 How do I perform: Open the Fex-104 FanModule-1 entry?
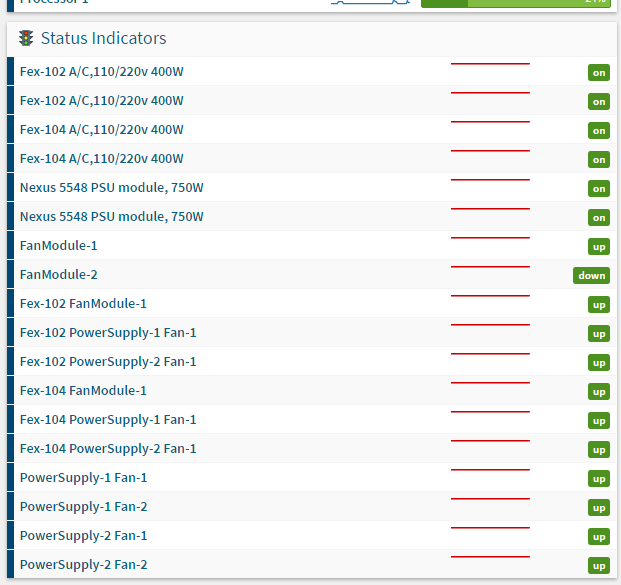pyautogui.click(x=83, y=391)
